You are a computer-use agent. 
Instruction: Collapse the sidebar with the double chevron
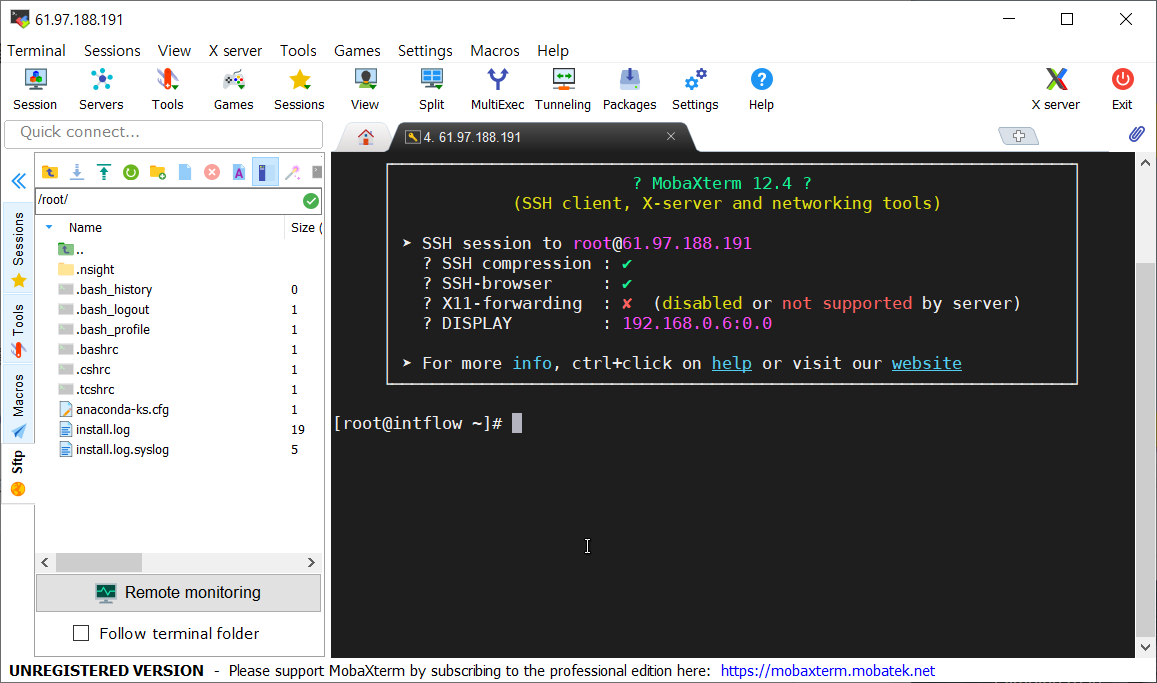[18, 181]
